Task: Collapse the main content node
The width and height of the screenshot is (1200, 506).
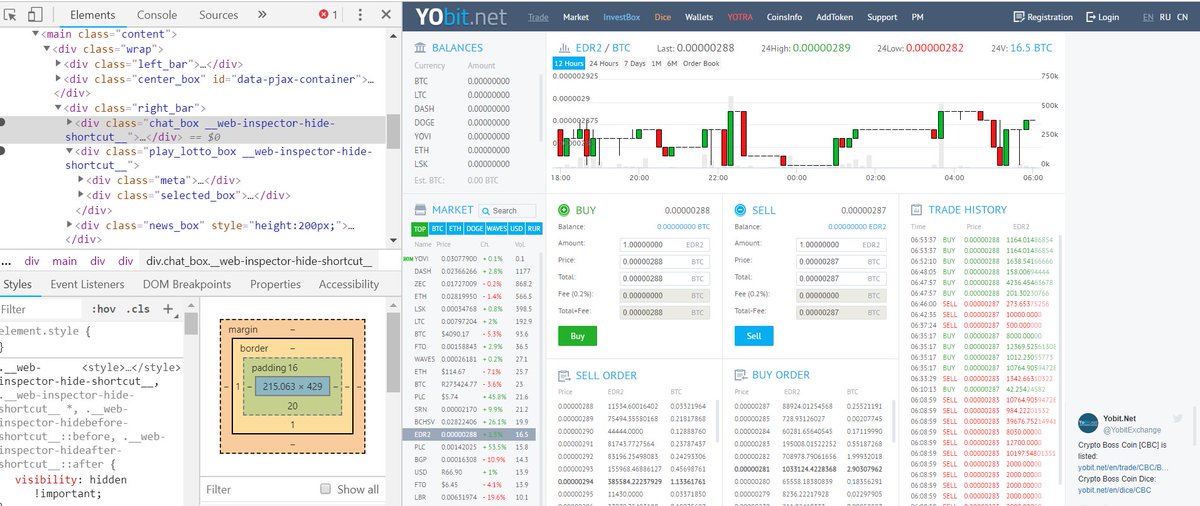Action: [x=37, y=34]
